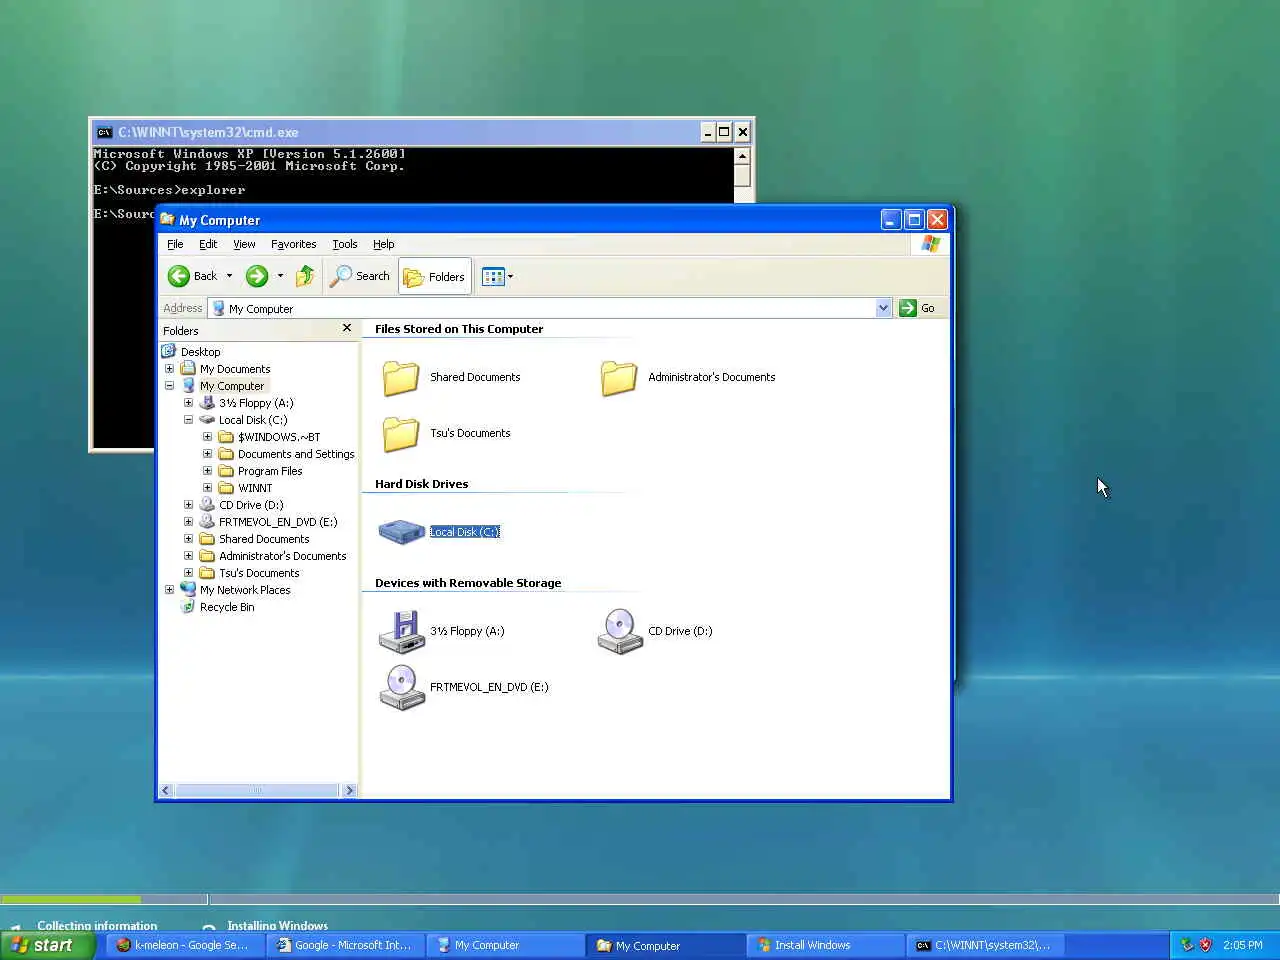This screenshot has height=960, width=1280.
Task: Switch to Install Windows taskbar button
Action: 825,945
